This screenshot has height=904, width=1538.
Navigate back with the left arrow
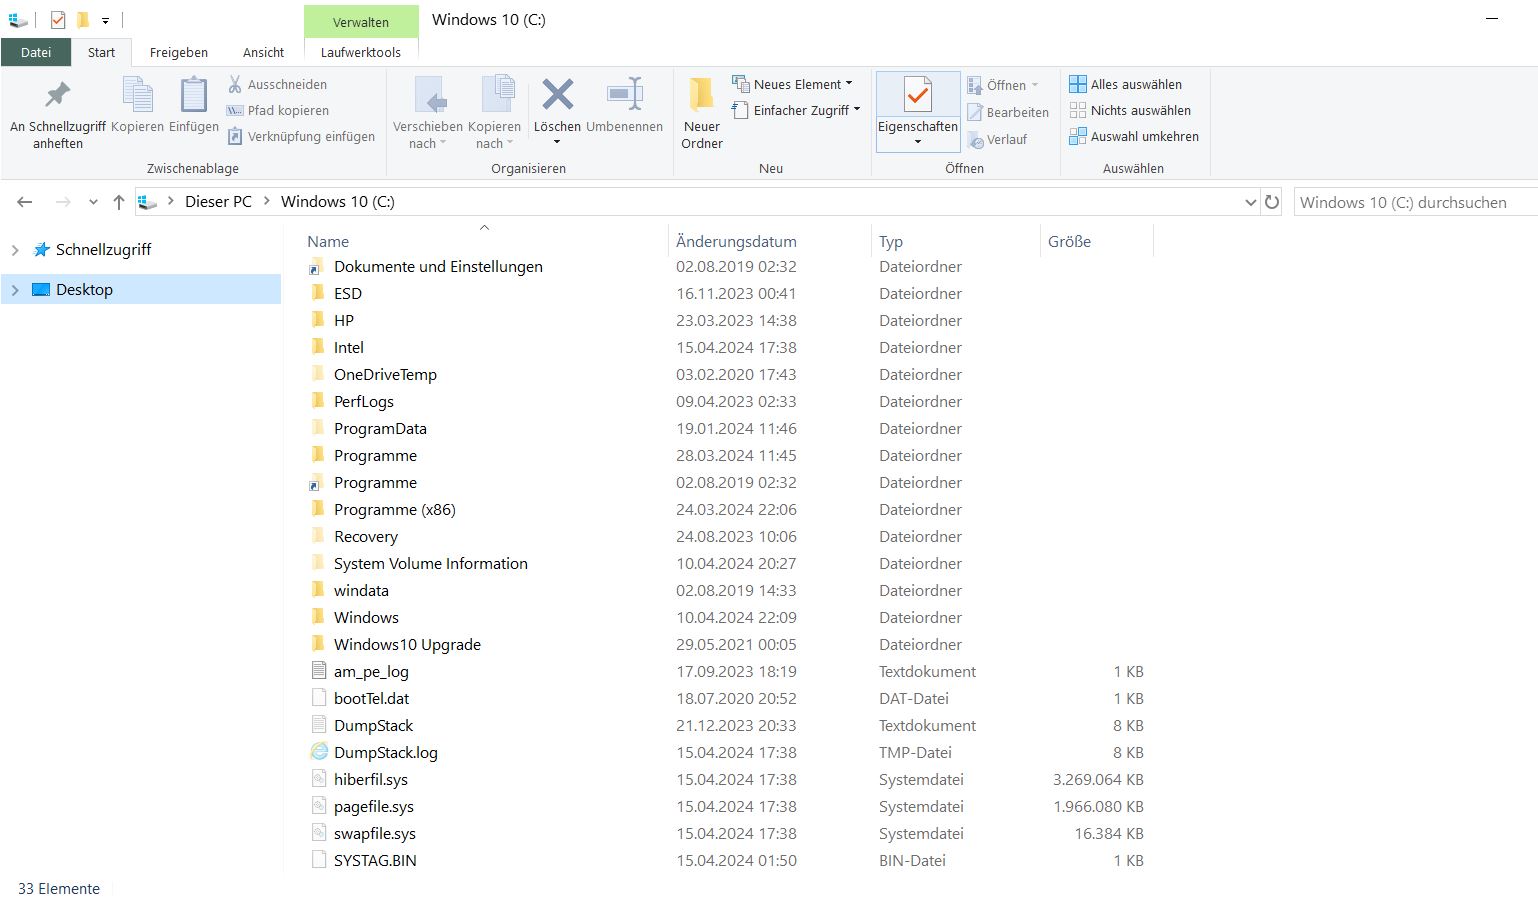click(25, 202)
